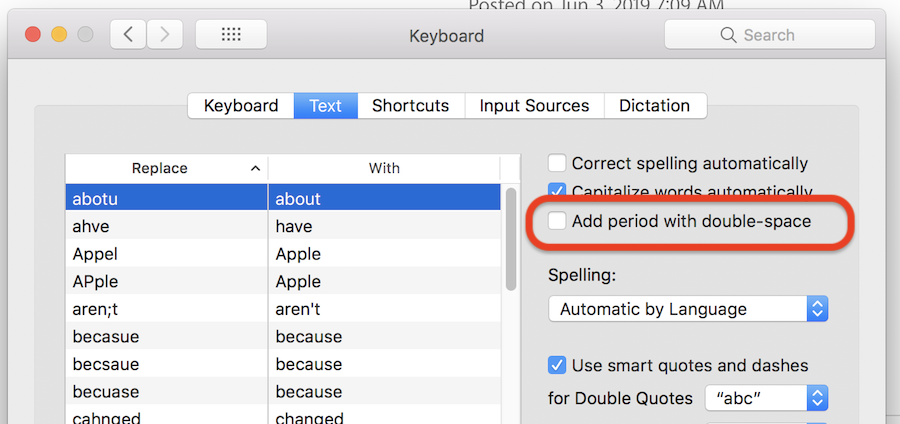
Task: Select the aren;t replacement row
Action: click(x=166, y=309)
